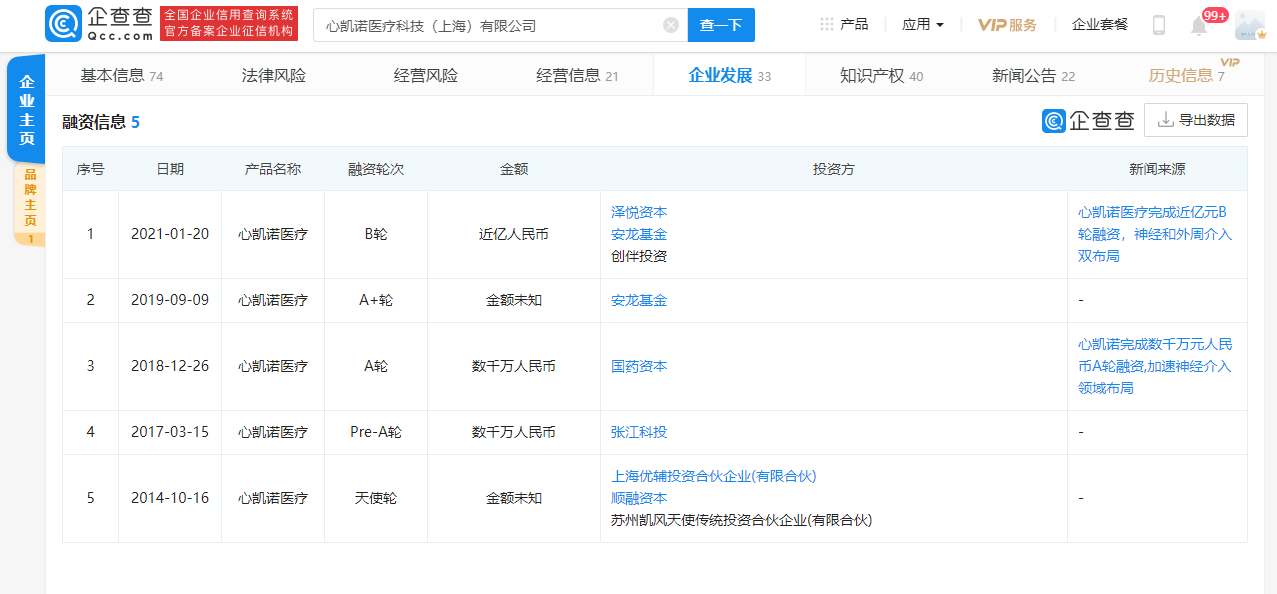Select the 企业发展 tab
The image size is (1277, 594).
pos(729,75)
